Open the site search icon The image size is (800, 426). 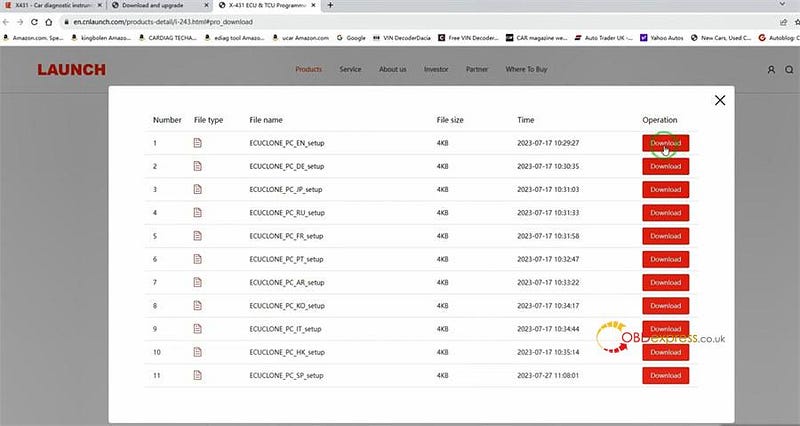pos(789,70)
